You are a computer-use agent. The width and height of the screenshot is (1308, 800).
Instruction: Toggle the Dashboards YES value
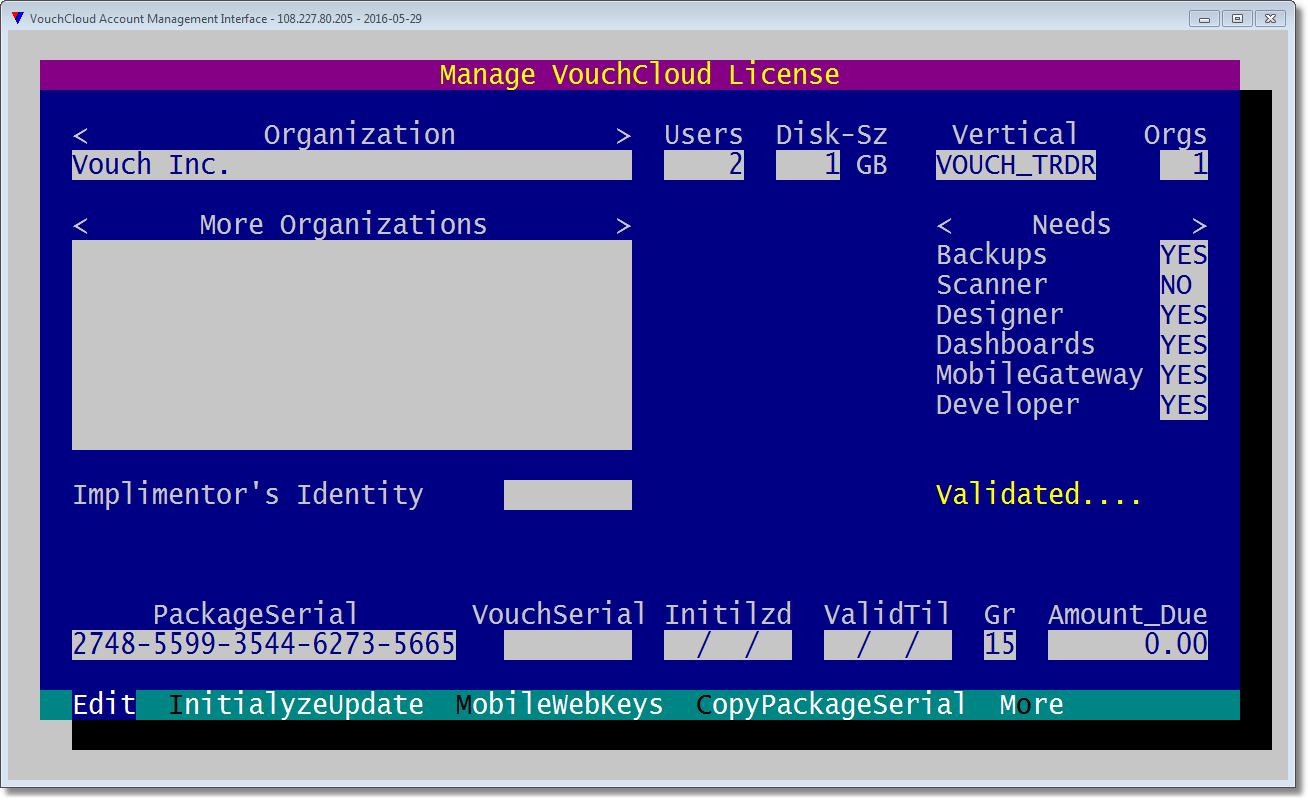pyautogui.click(x=1184, y=345)
